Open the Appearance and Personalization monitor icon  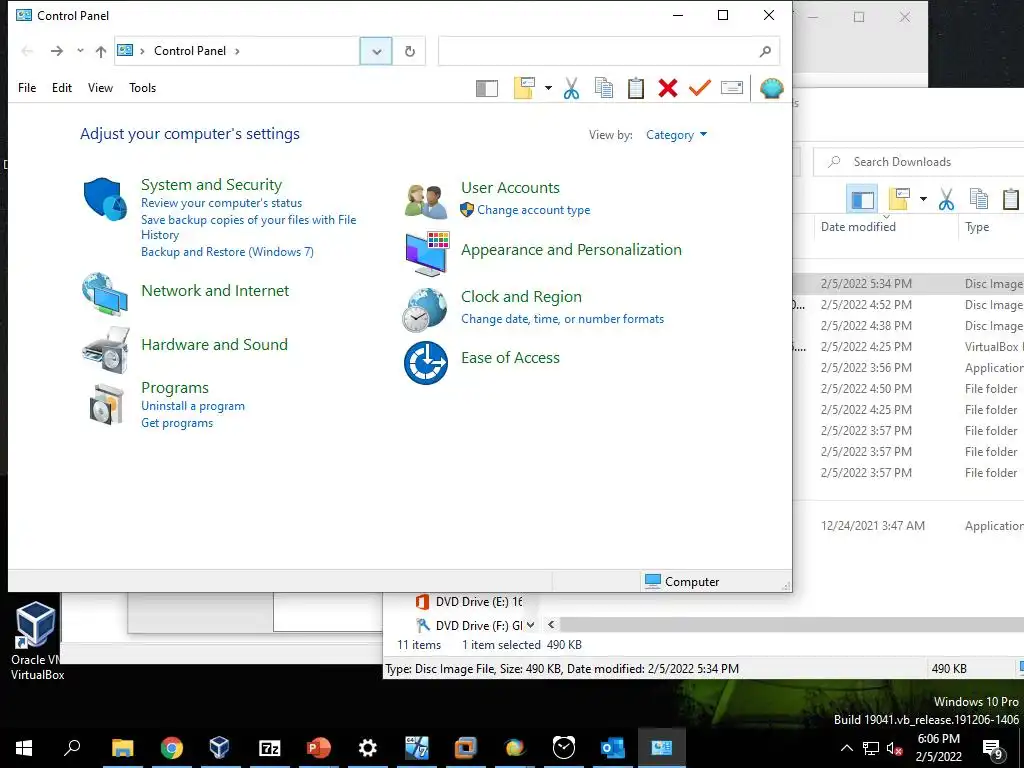coord(427,254)
